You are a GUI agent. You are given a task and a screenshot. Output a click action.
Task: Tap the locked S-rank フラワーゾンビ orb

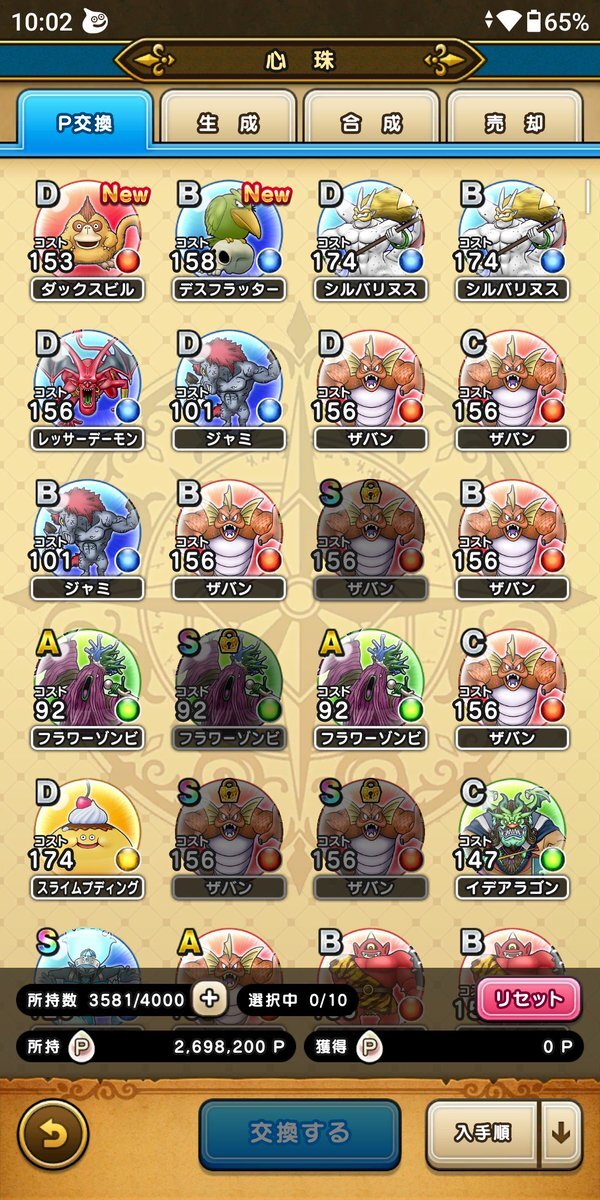tap(229, 690)
